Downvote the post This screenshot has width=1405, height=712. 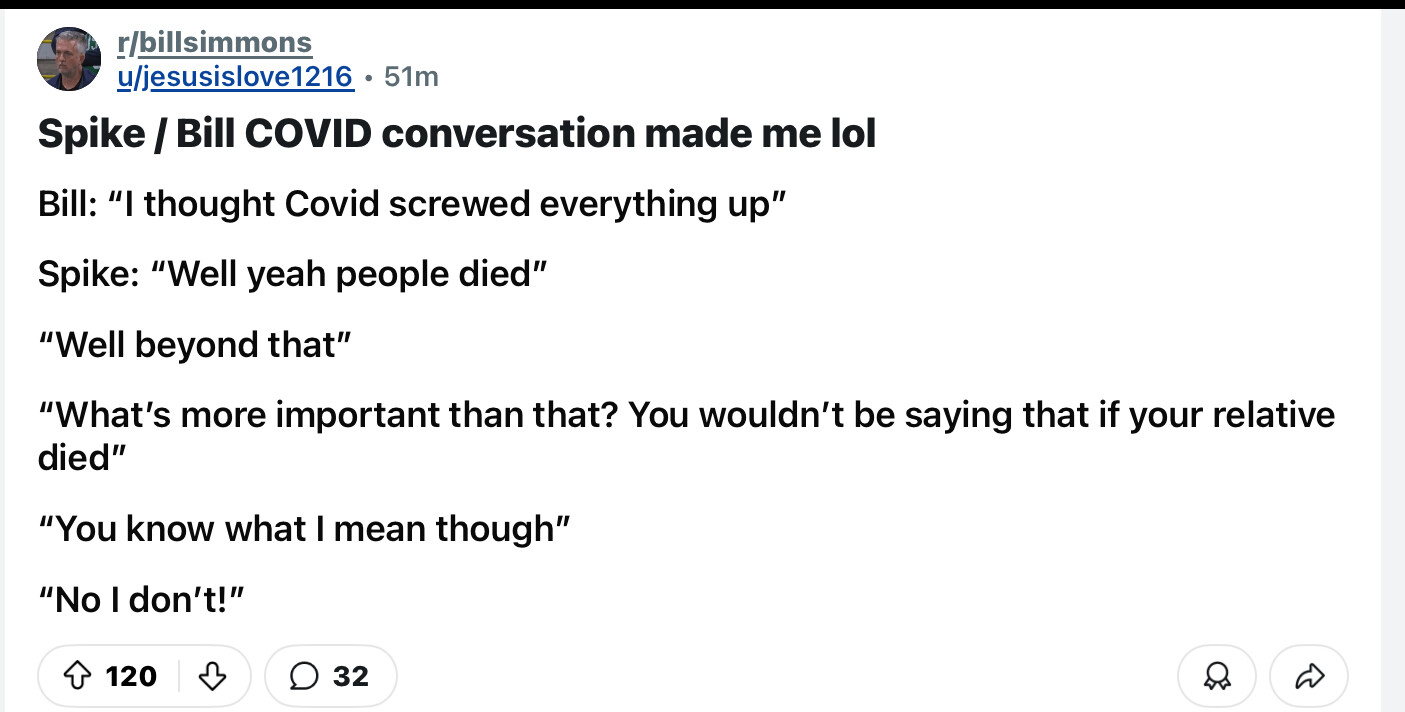[211, 677]
